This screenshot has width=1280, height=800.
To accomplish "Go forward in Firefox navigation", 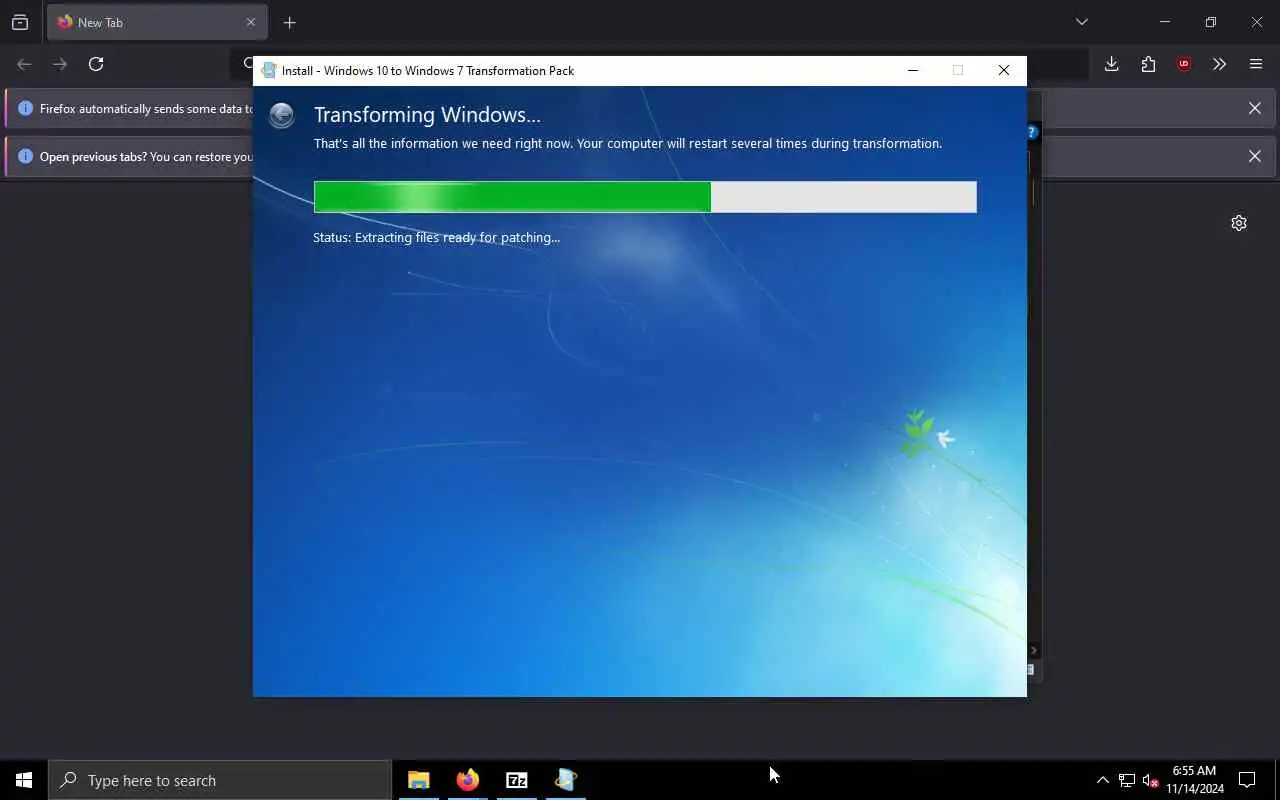I will [60, 64].
